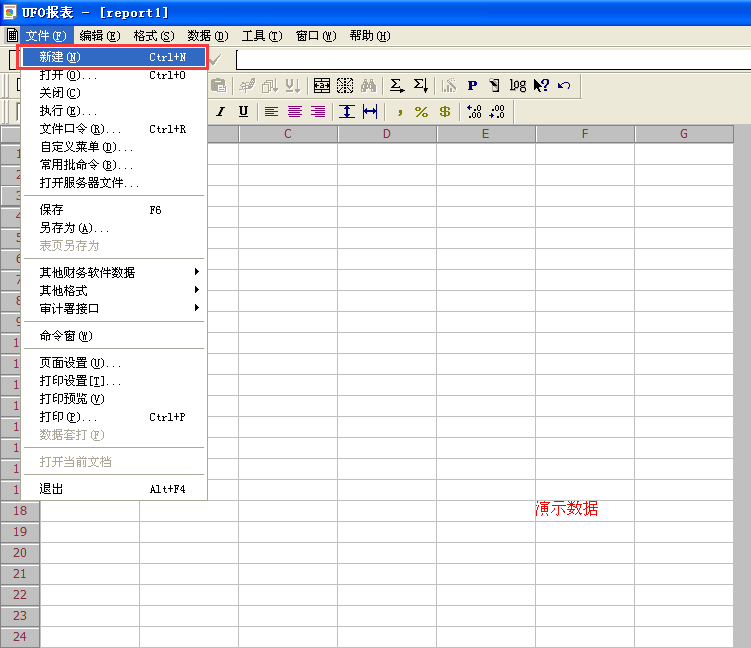Click the 文件(F) menu title
The image size is (751, 648).
(x=46, y=36)
